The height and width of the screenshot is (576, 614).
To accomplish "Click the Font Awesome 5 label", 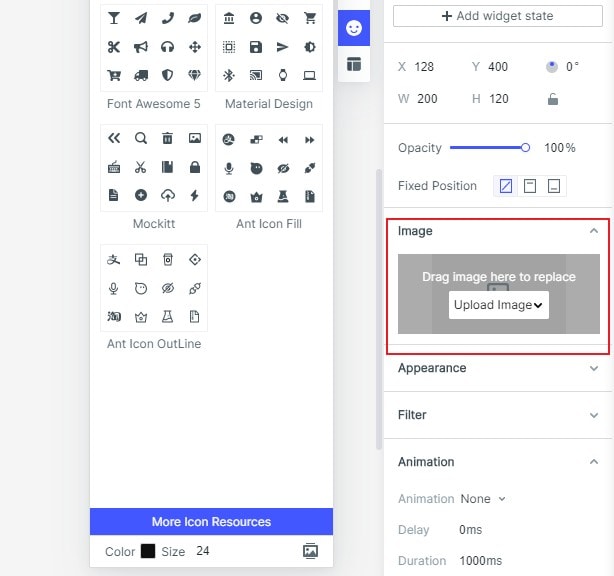I will [154, 104].
